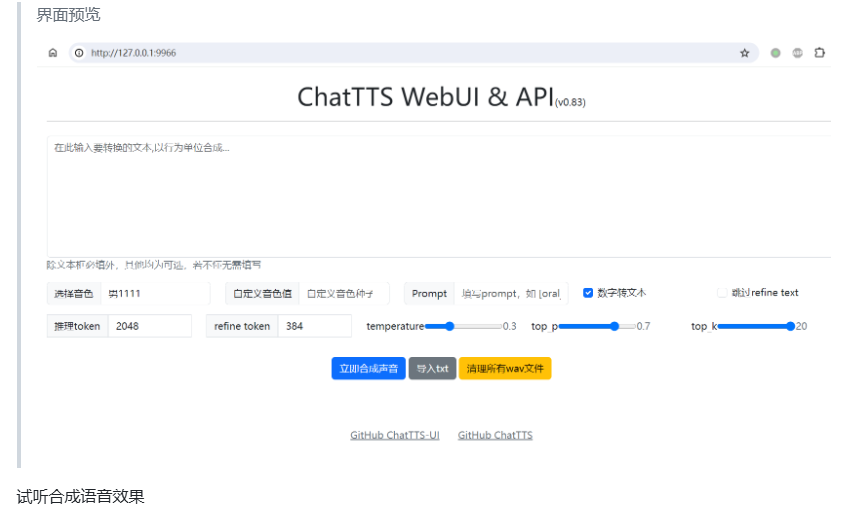Click the yellow 清理所有wav文件 button

[x=505, y=368]
